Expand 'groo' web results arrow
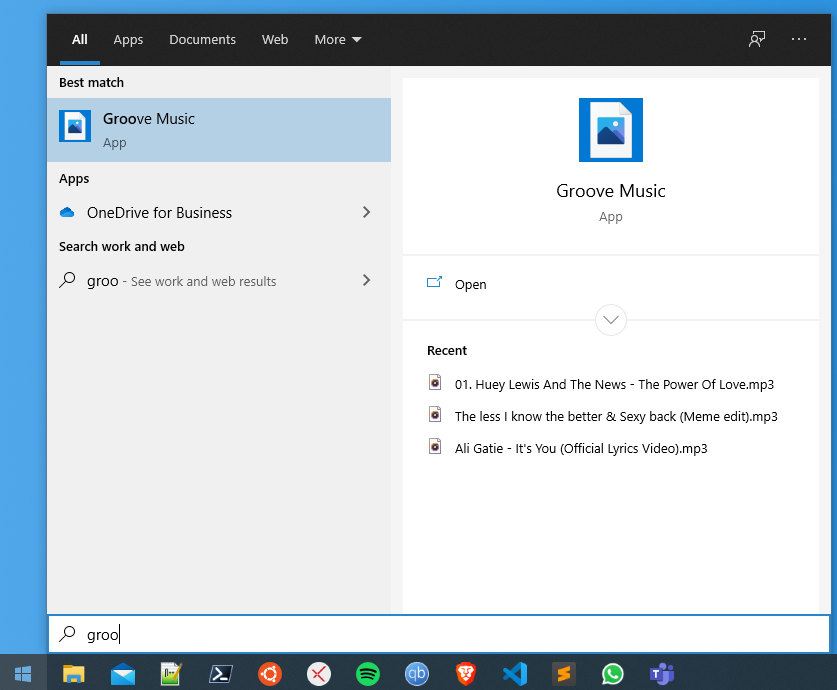The height and width of the screenshot is (690, 837). click(x=366, y=281)
